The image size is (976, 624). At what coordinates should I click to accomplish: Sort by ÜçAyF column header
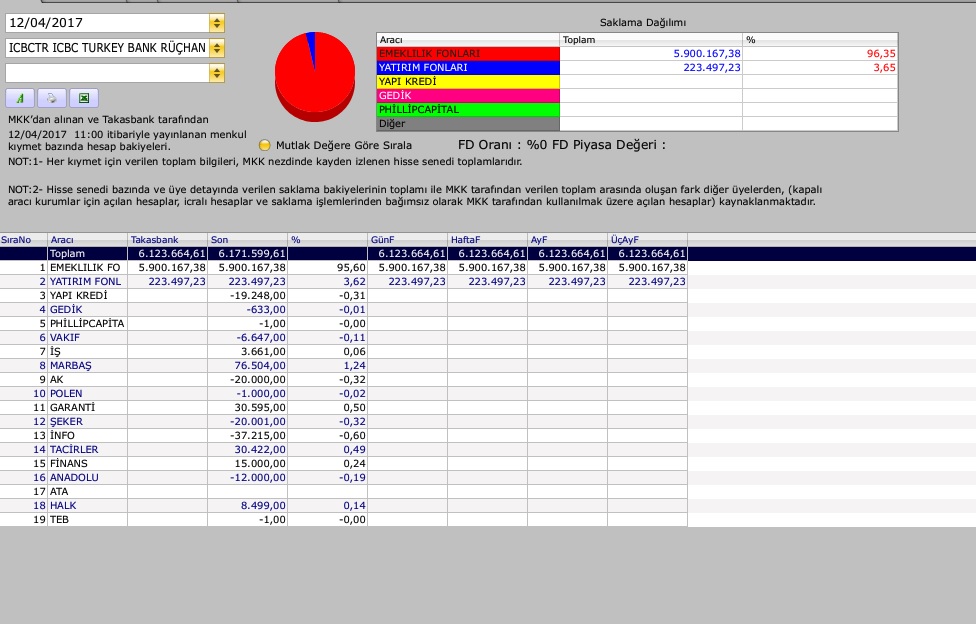(647, 240)
